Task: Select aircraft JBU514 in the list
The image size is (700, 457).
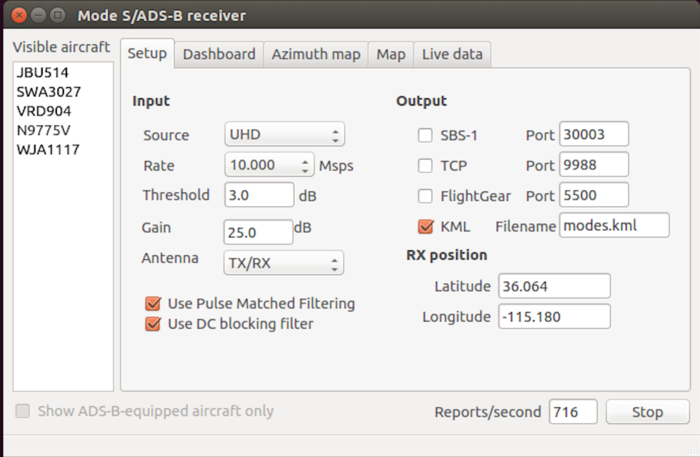Action: pos(34,74)
